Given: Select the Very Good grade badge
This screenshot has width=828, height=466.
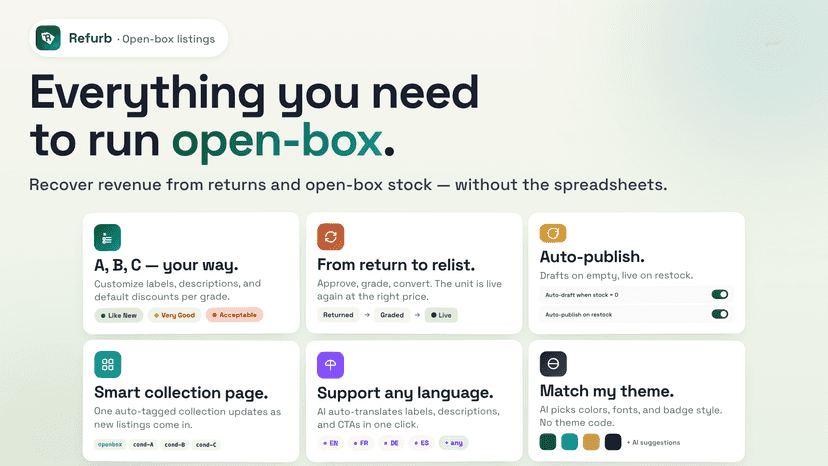Looking at the screenshot, I should click(174, 315).
